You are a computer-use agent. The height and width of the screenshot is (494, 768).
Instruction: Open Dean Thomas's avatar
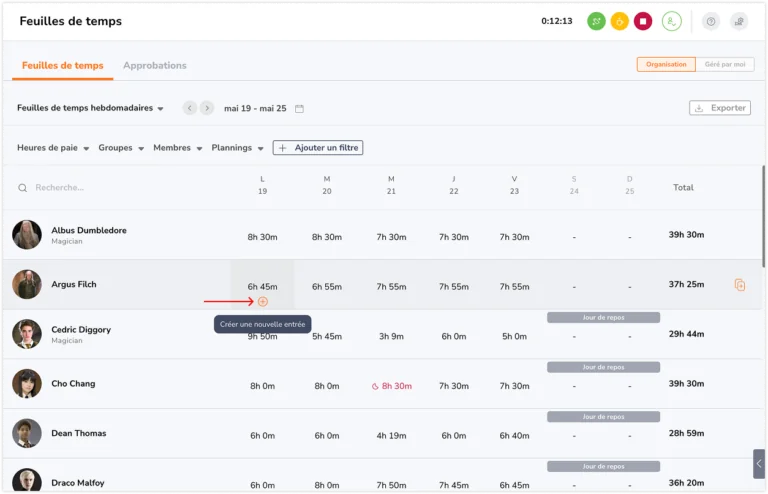[27, 433]
